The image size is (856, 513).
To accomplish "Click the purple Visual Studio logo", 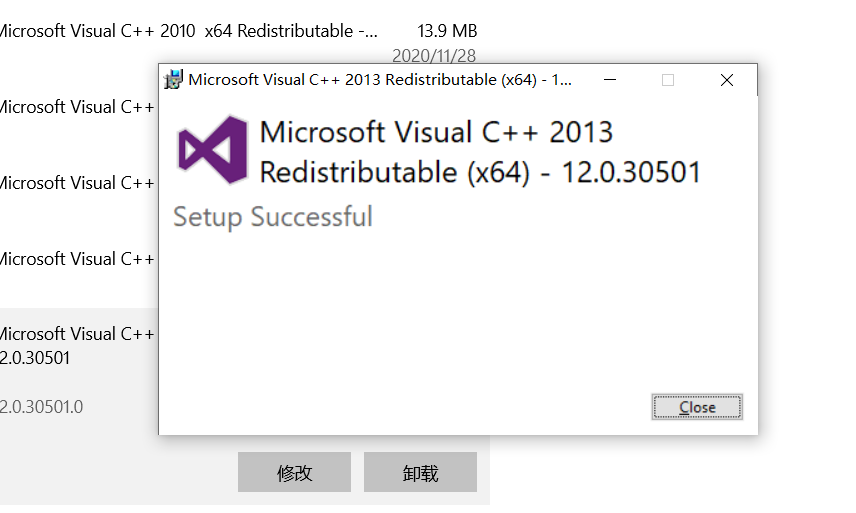I will (x=212, y=150).
